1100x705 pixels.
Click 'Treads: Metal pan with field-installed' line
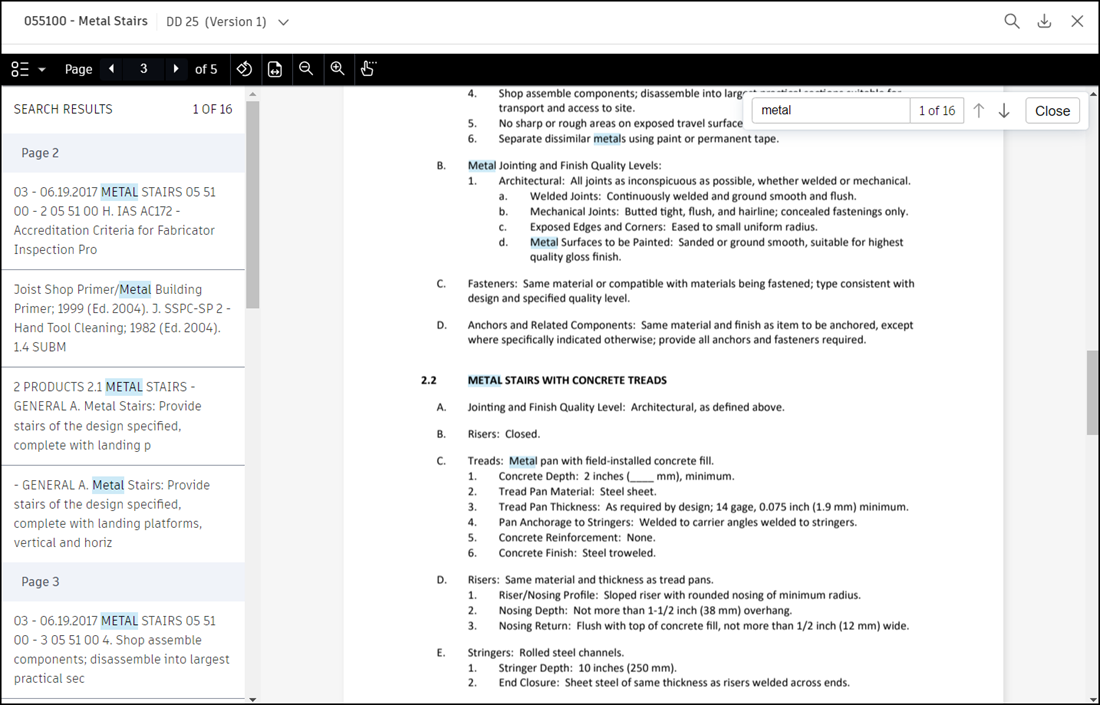[591, 461]
